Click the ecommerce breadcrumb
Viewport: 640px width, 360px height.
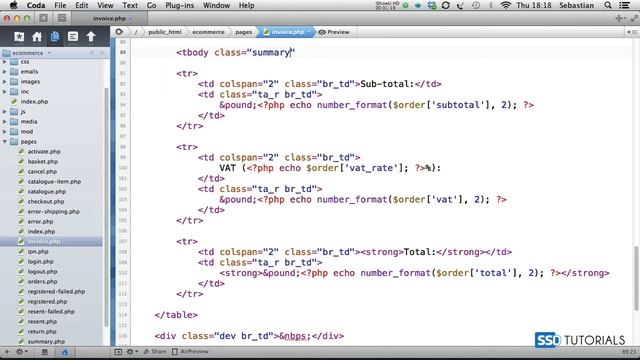208,32
